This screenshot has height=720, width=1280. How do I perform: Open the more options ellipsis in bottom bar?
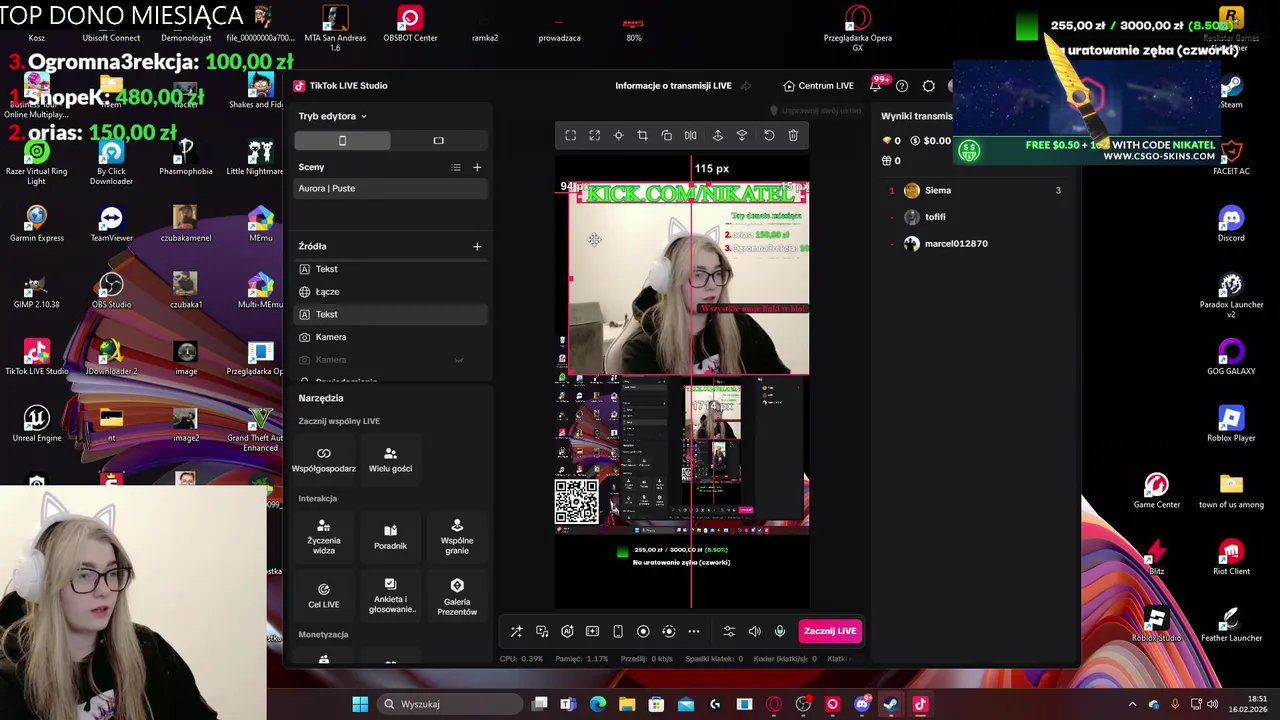[694, 631]
